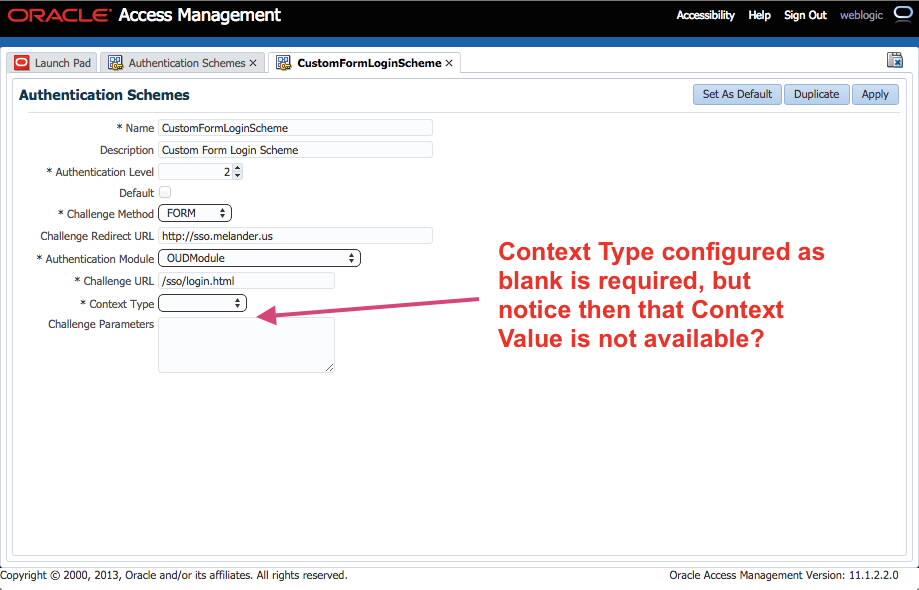This screenshot has height=590, width=919.
Task: Click the Duplicate button
Action: [x=816, y=94]
